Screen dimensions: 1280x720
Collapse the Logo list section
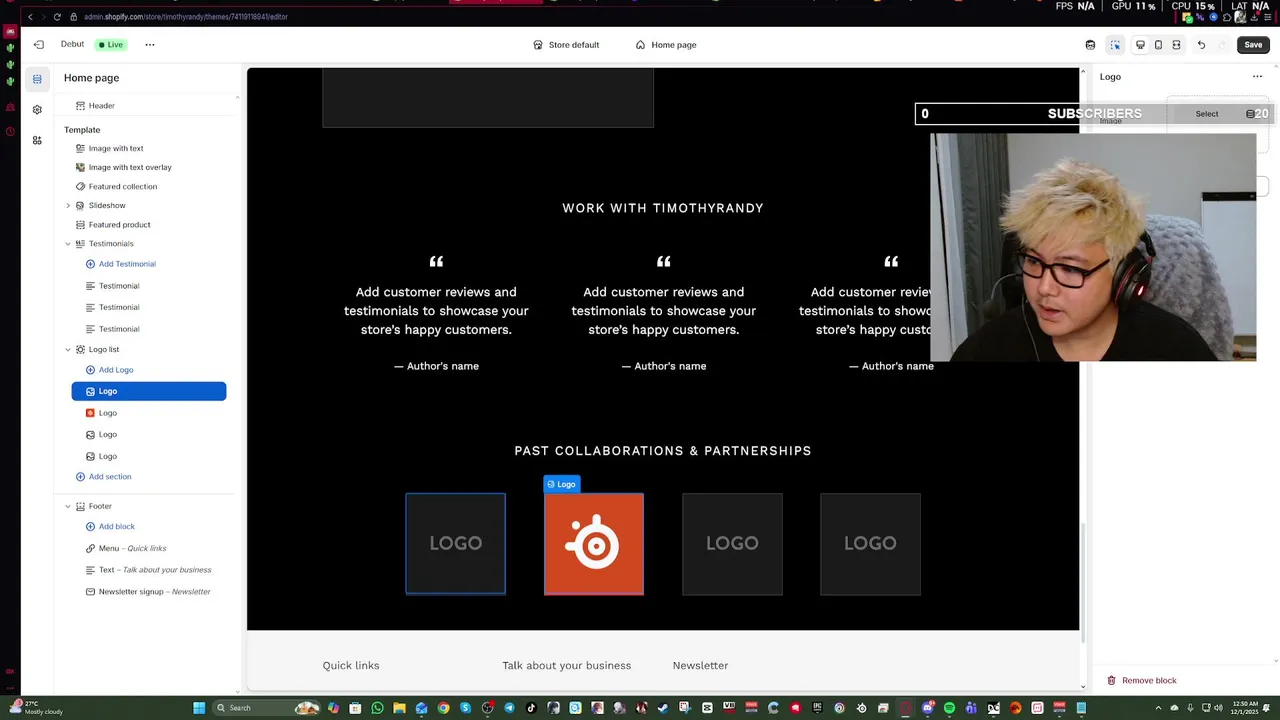pos(68,350)
